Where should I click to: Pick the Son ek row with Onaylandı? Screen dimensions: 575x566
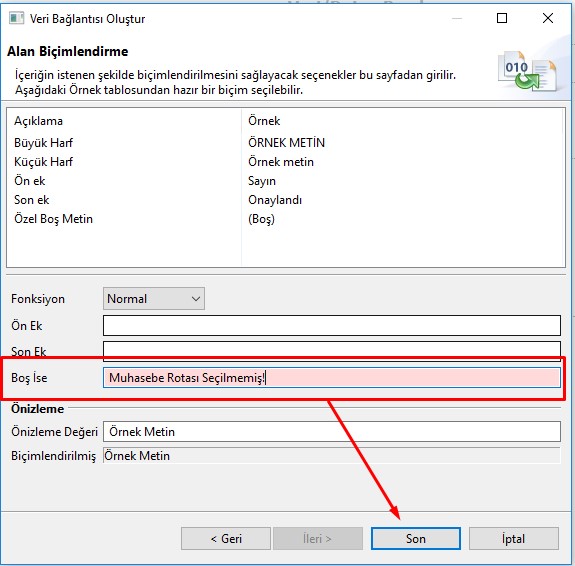point(286,200)
